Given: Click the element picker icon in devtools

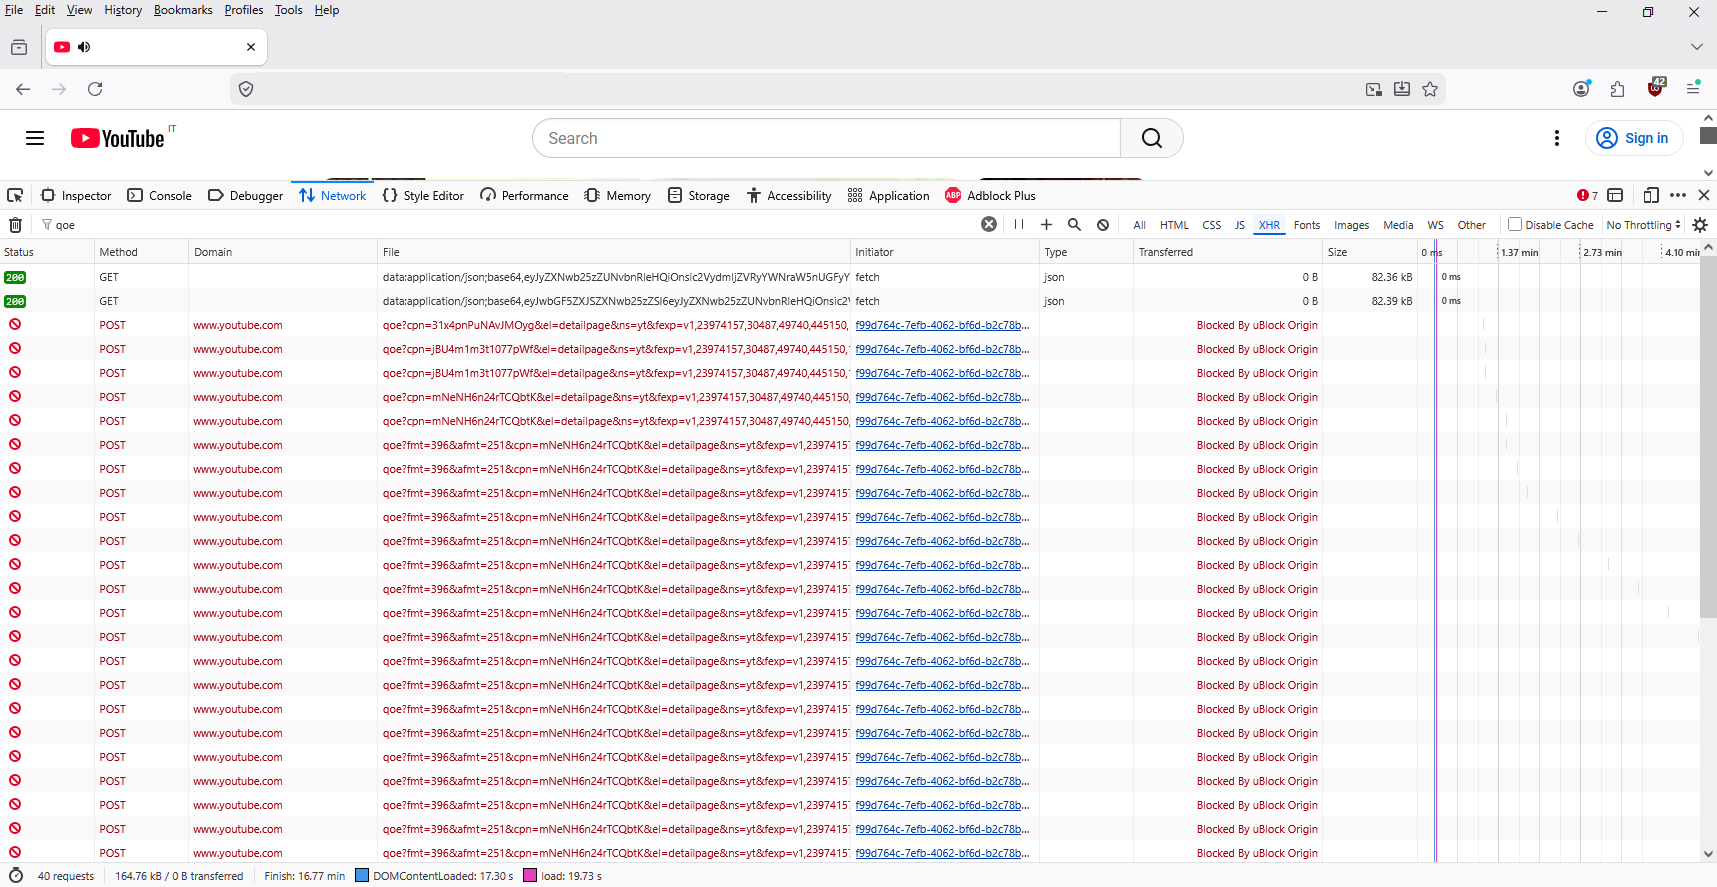Looking at the screenshot, I should point(15,195).
